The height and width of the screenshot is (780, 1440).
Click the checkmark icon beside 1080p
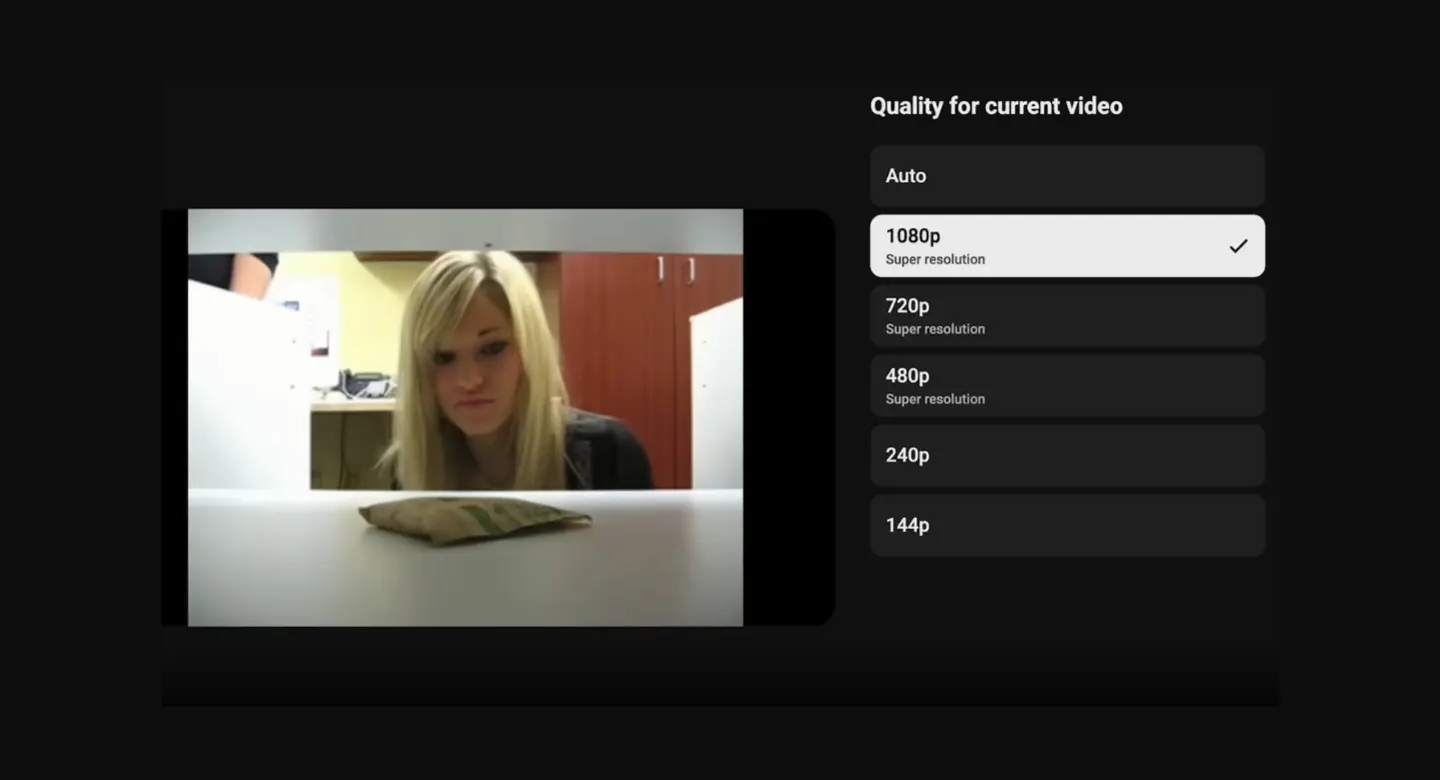pyautogui.click(x=1238, y=246)
